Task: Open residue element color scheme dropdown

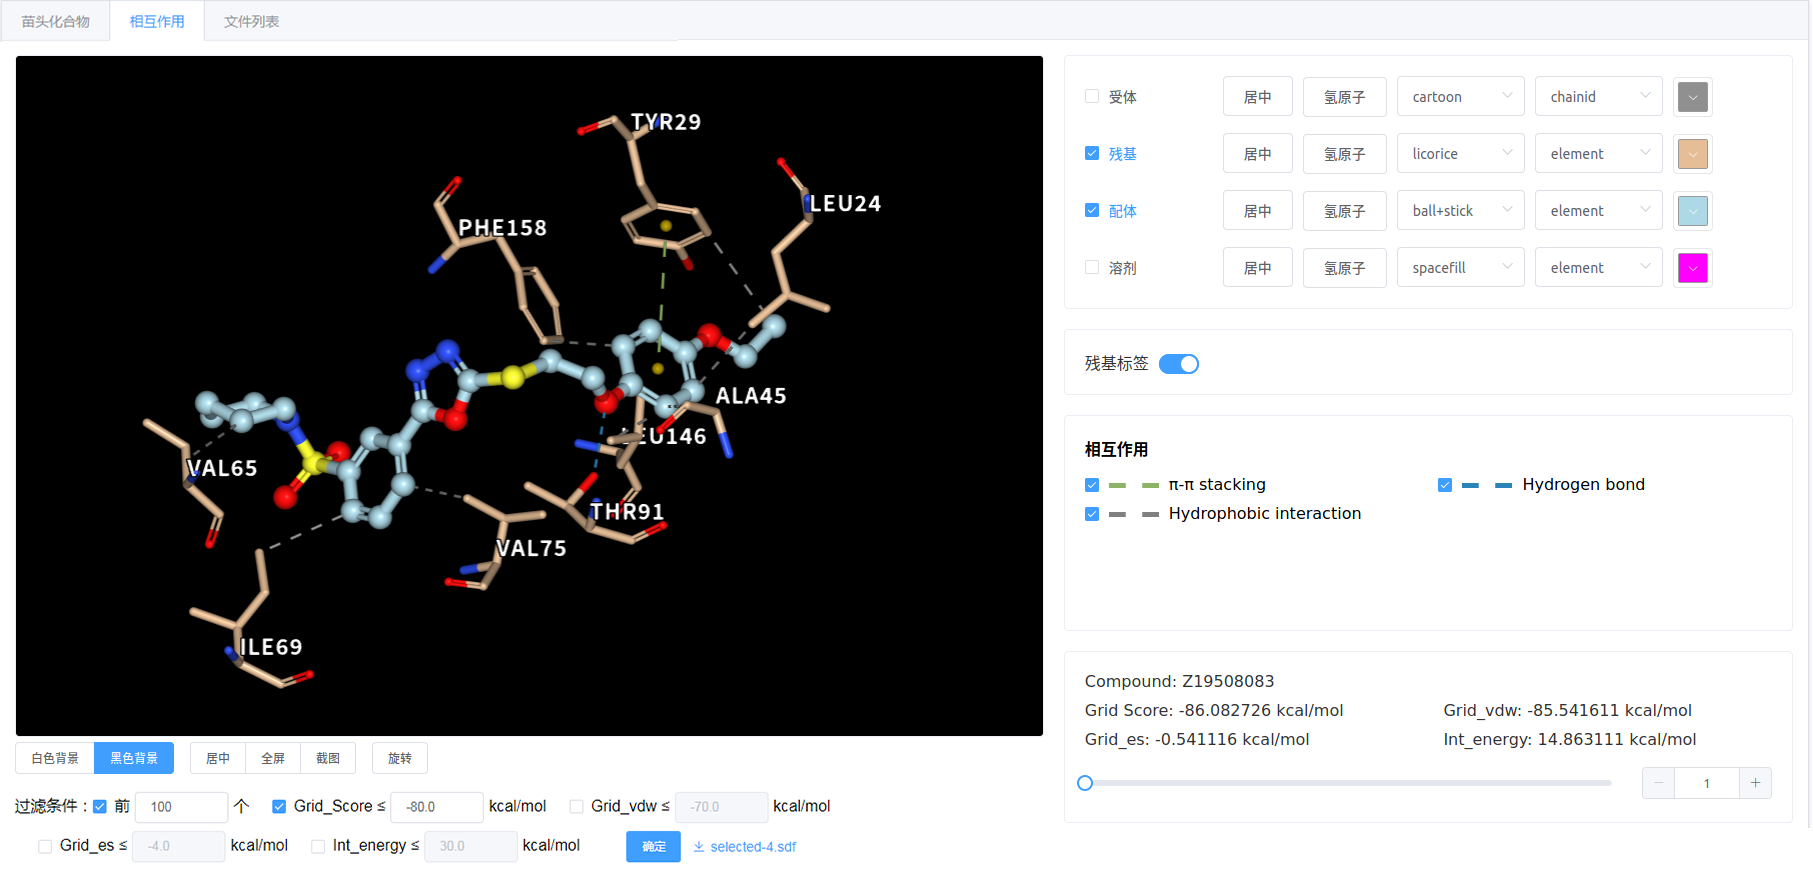Action: point(1598,154)
